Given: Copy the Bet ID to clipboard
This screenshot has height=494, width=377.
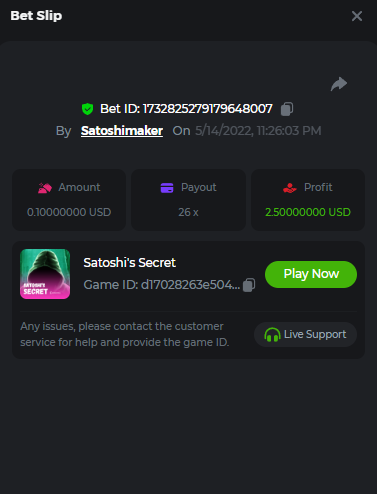Looking at the screenshot, I should [x=287, y=109].
